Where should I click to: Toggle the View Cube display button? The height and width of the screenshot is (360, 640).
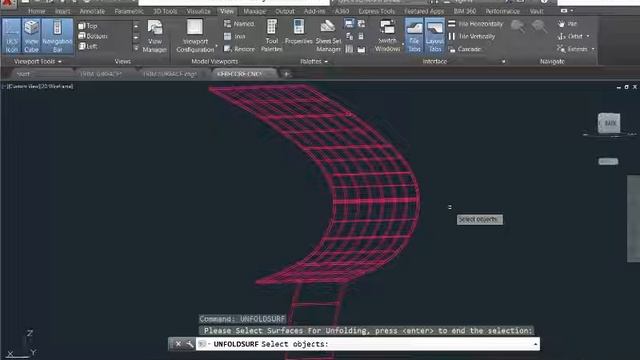click(x=31, y=36)
